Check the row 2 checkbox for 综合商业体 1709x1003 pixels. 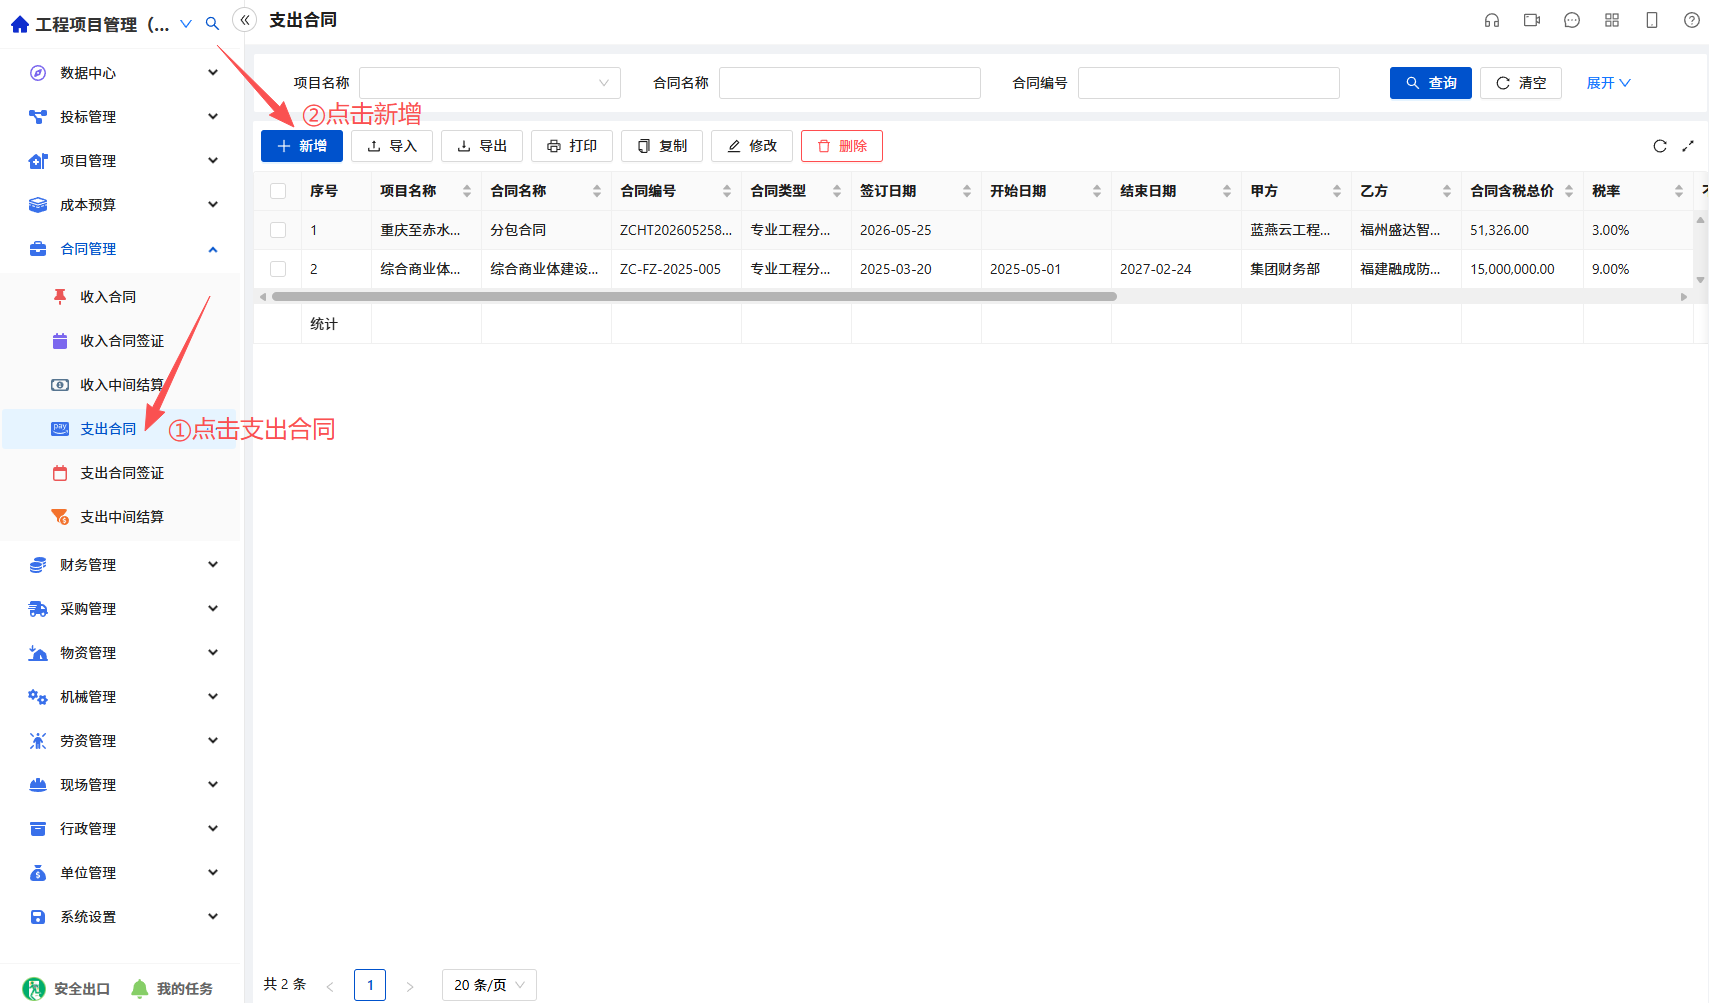tap(278, 269)
